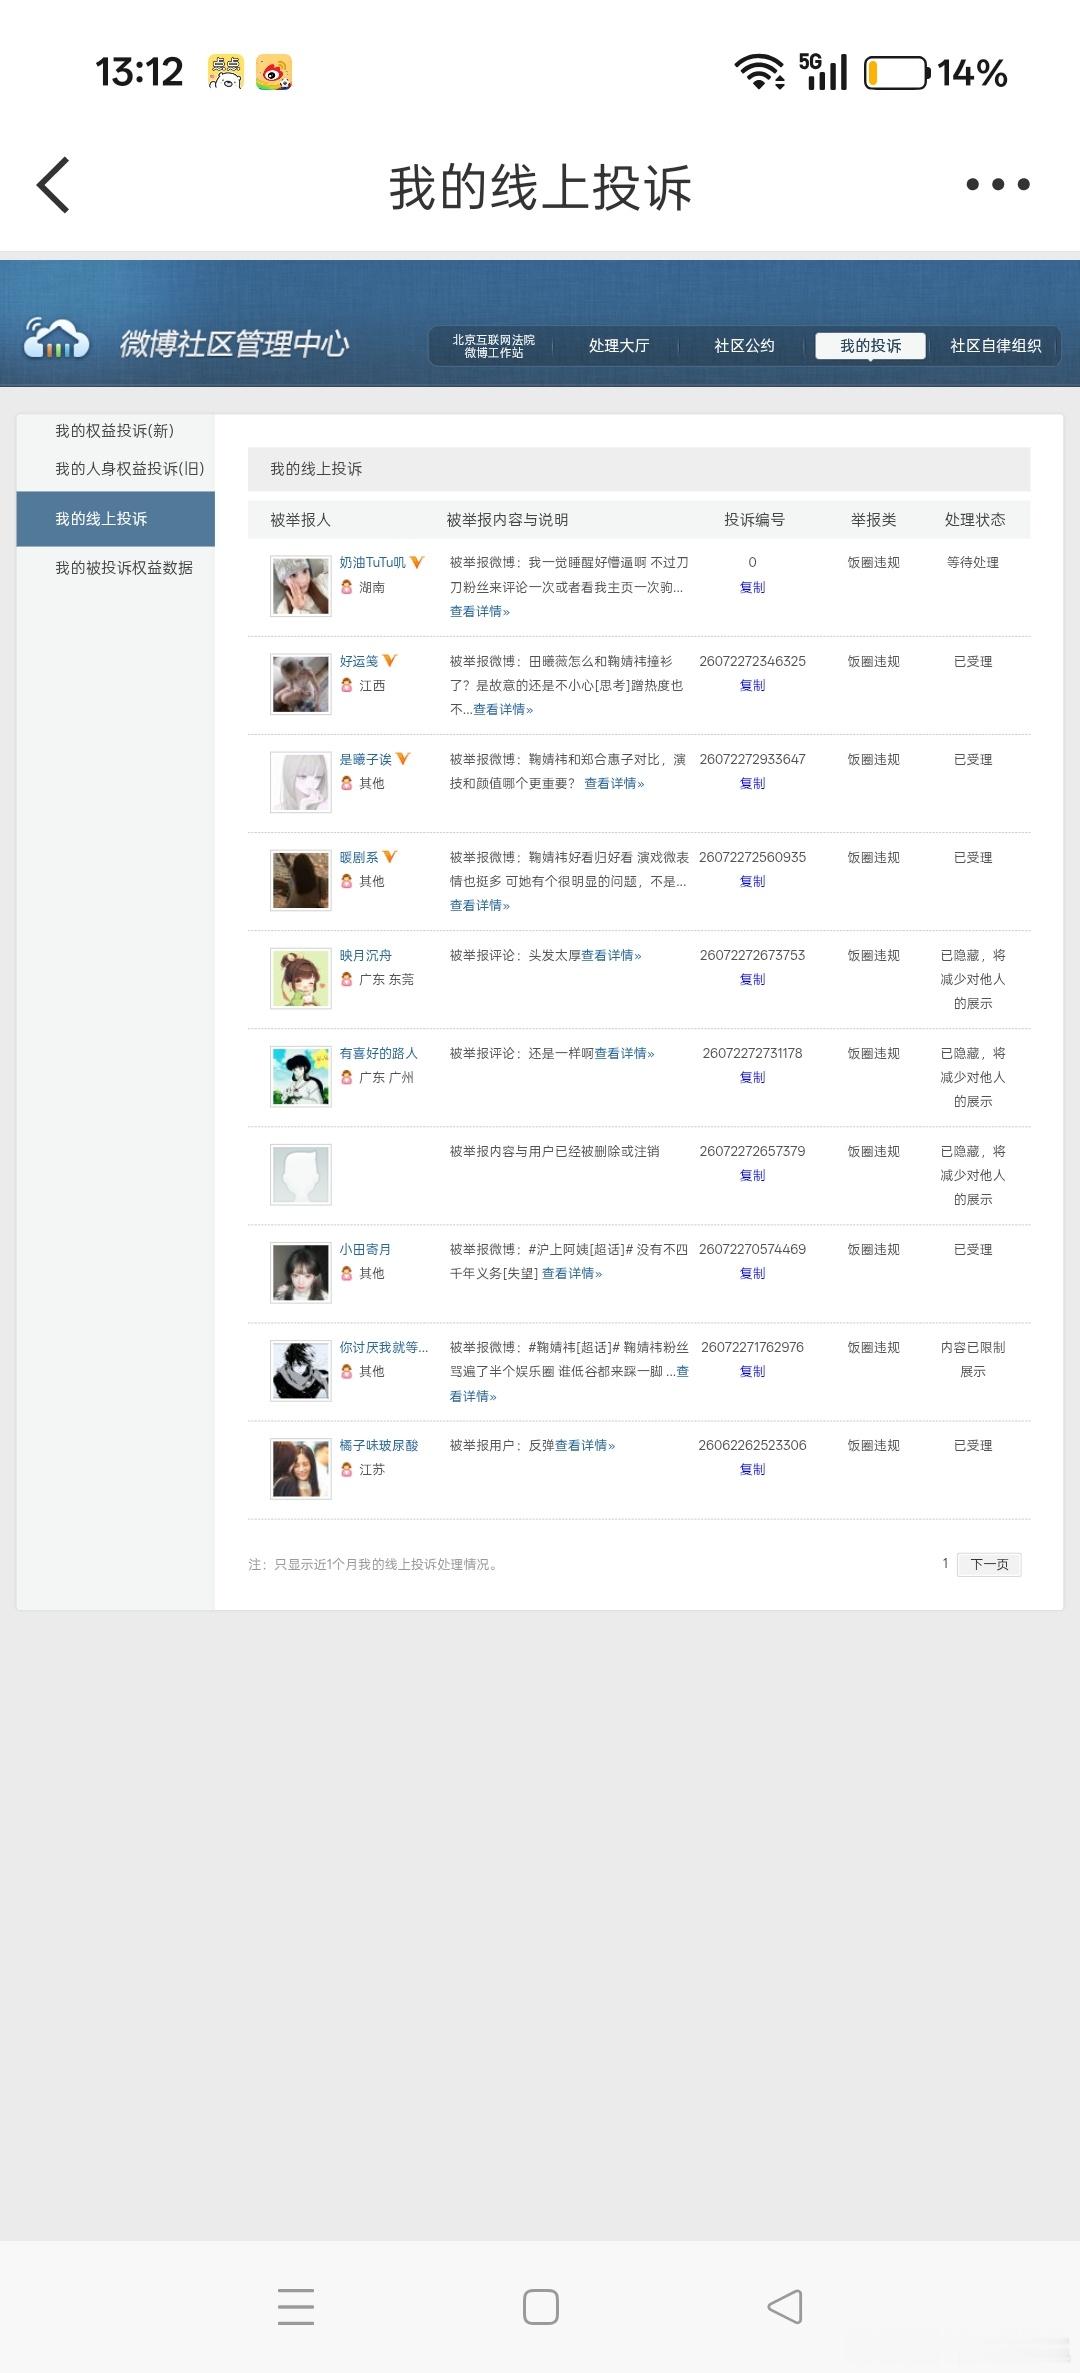This screenshot has height=2373, width=1080.
Task: Switch to 处理大厅 tab
Action: click(x=619, y=345)
